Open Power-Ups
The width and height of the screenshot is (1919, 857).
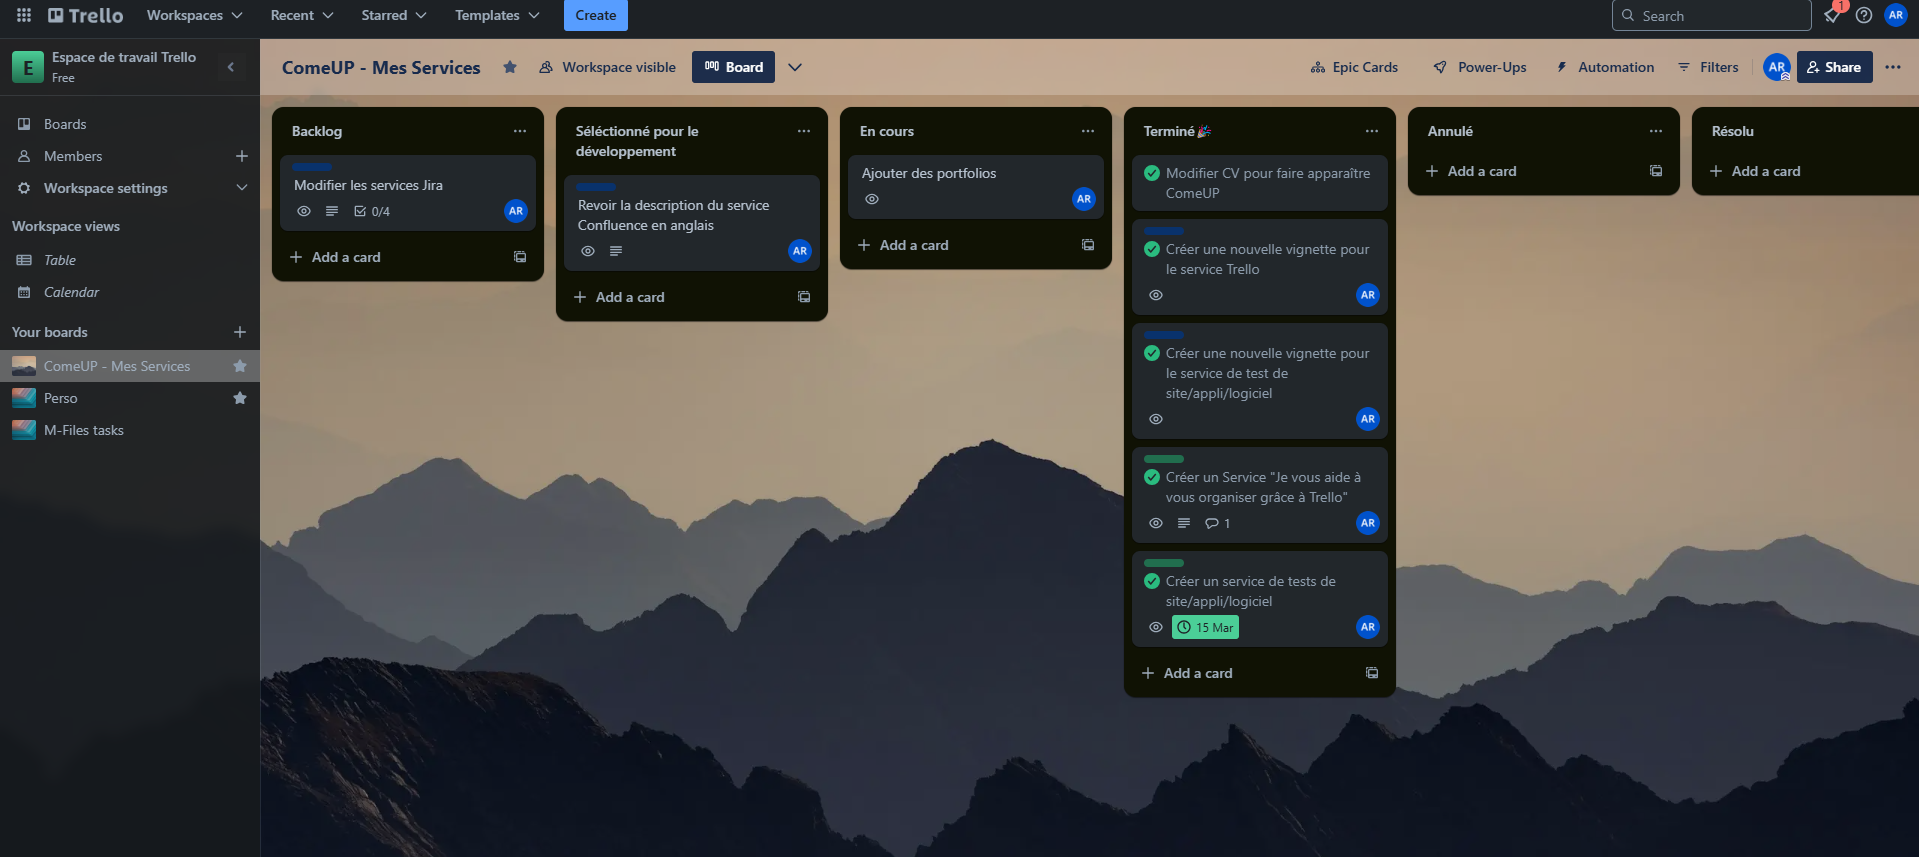pos(1480,67)
